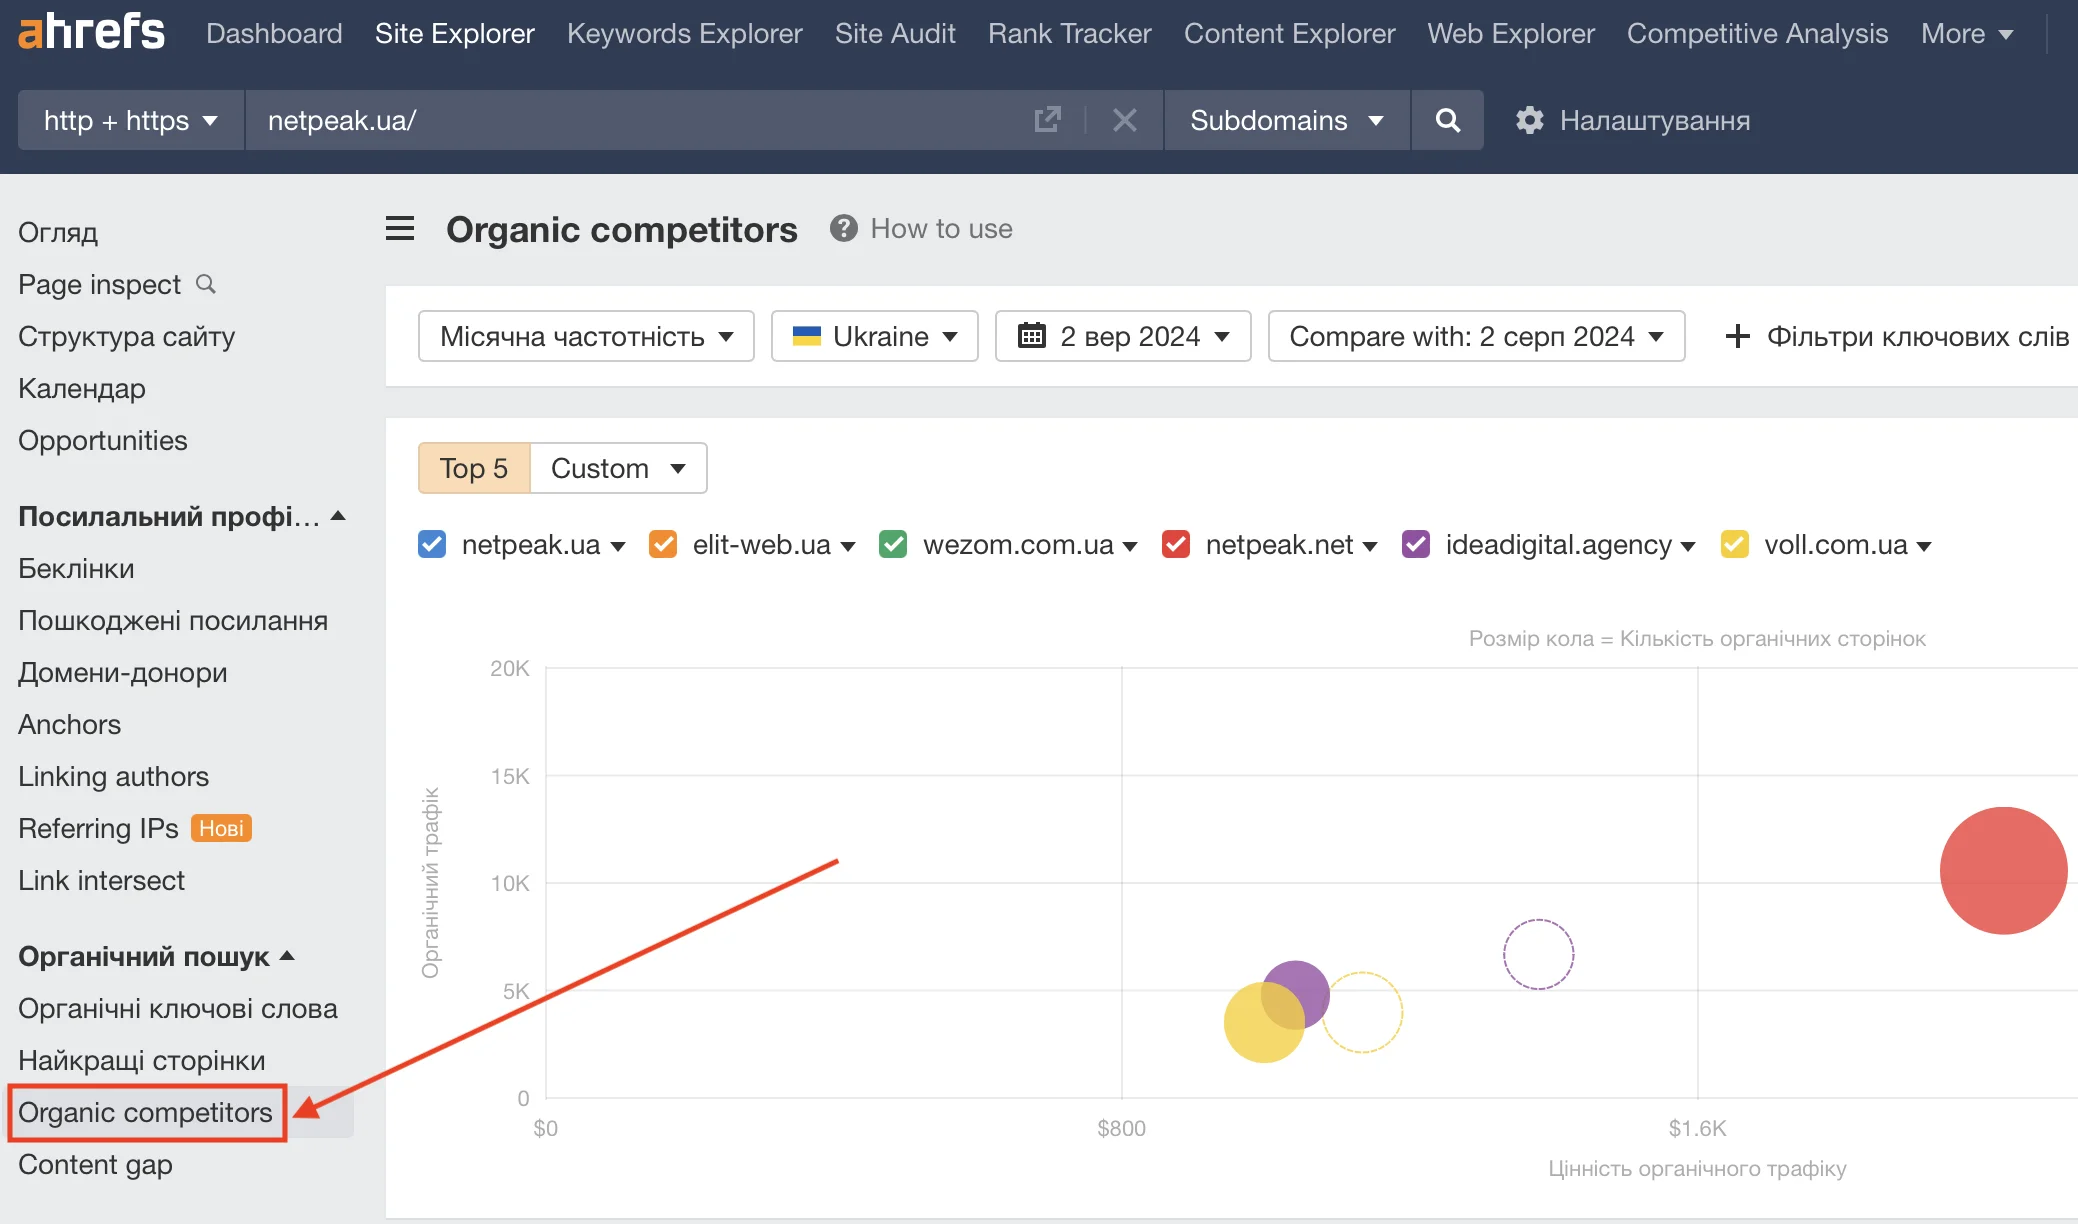Click the How to use question icon
This screenshot has width=2078, height=1224.
843,229
